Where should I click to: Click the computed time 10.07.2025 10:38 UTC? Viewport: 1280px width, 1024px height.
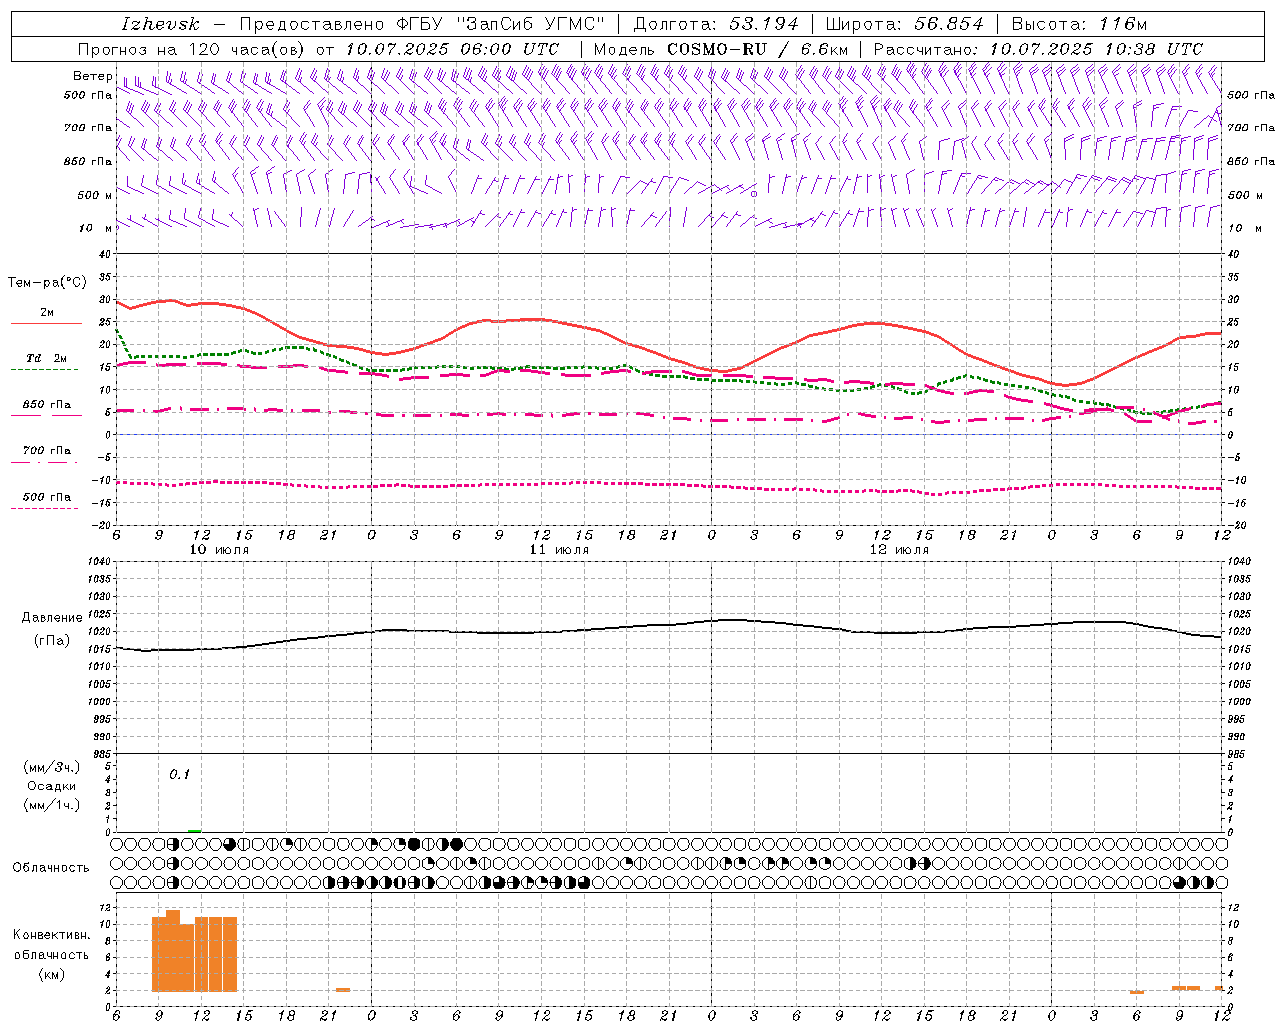pos(1096,49)
